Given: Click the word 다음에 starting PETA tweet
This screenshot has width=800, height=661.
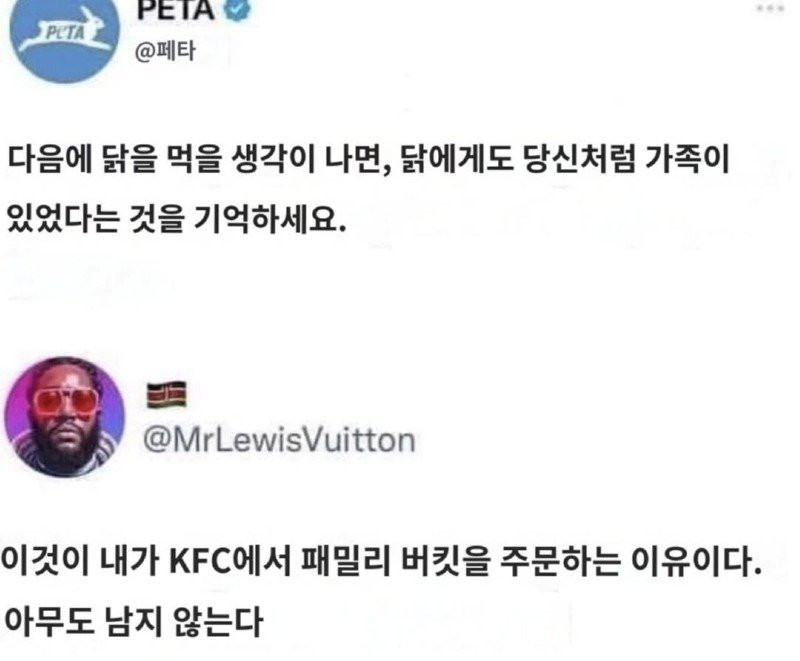Looking at the screenshot, I should point(49,159).
